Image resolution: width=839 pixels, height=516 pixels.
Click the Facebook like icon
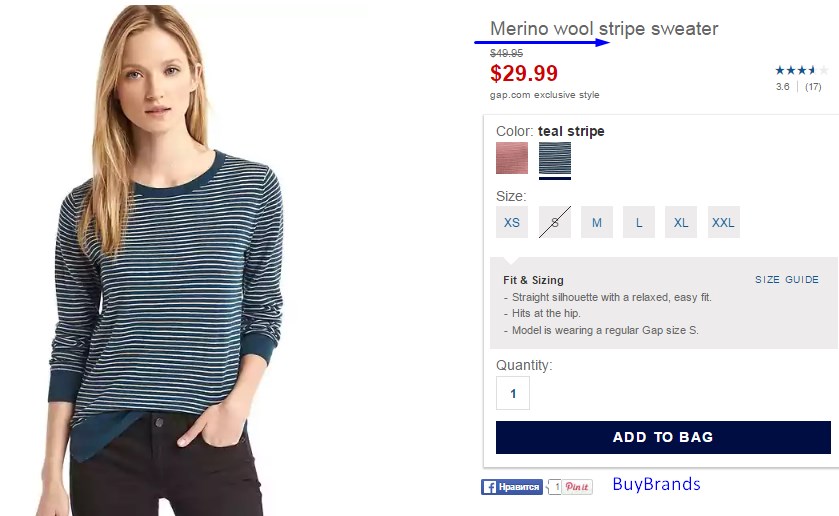pos(512,487)
